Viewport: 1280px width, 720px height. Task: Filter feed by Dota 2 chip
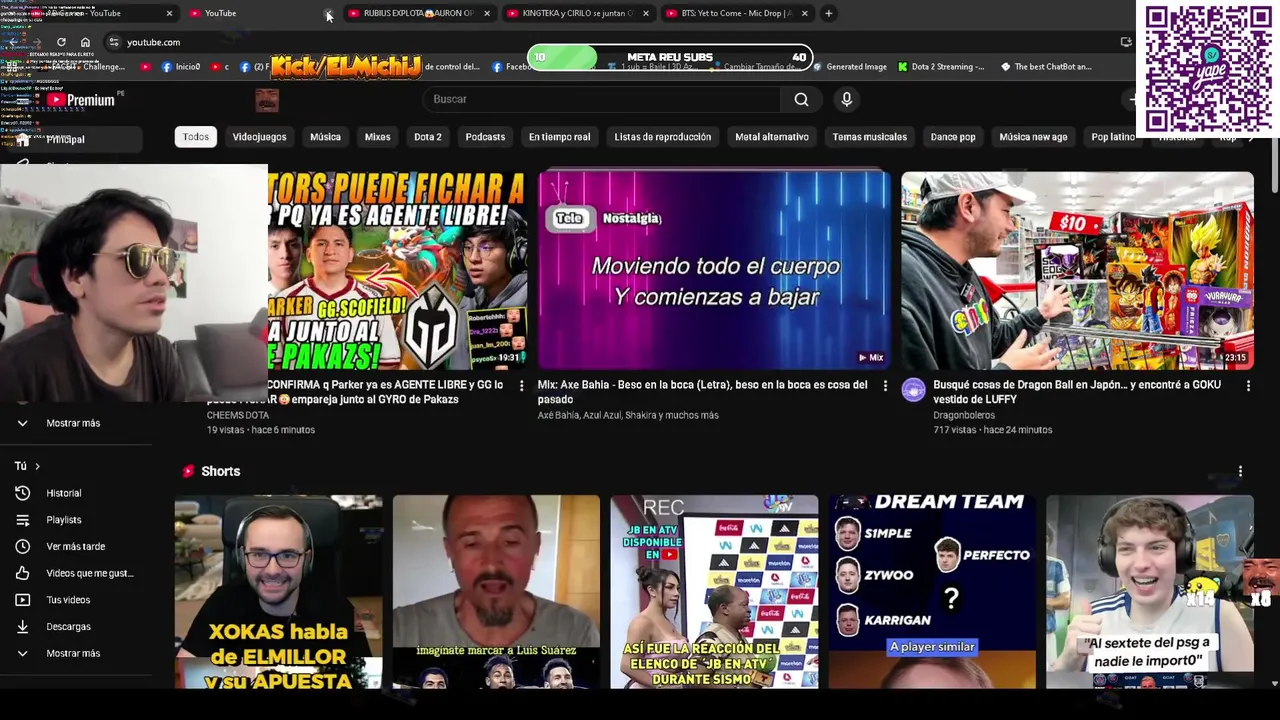click(427, 137)
